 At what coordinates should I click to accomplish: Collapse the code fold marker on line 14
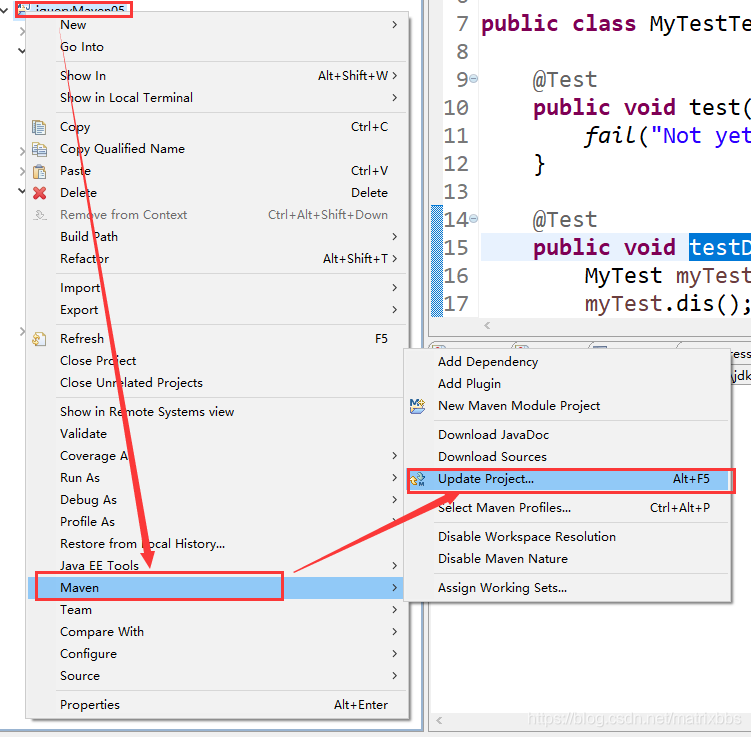[x=473, y=219]
